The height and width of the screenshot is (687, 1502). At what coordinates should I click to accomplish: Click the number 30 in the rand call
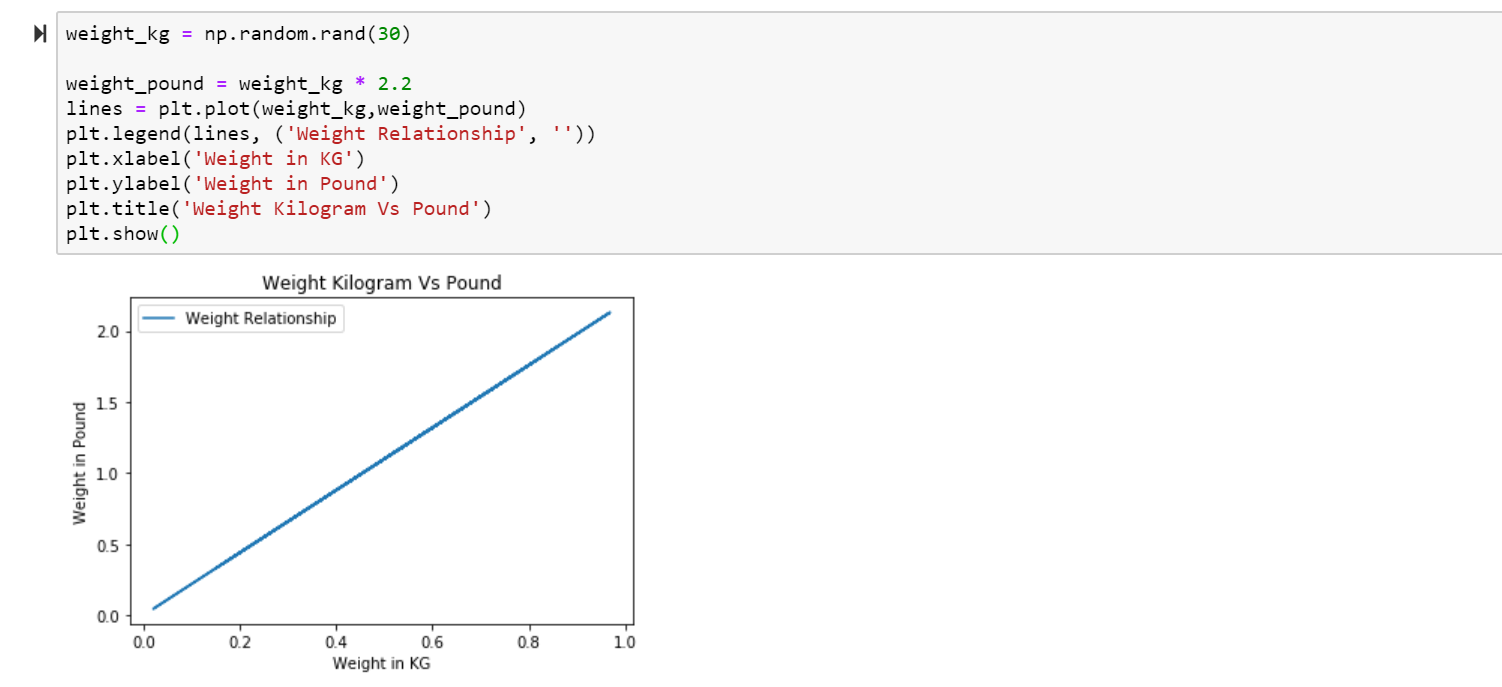point(389,34)
